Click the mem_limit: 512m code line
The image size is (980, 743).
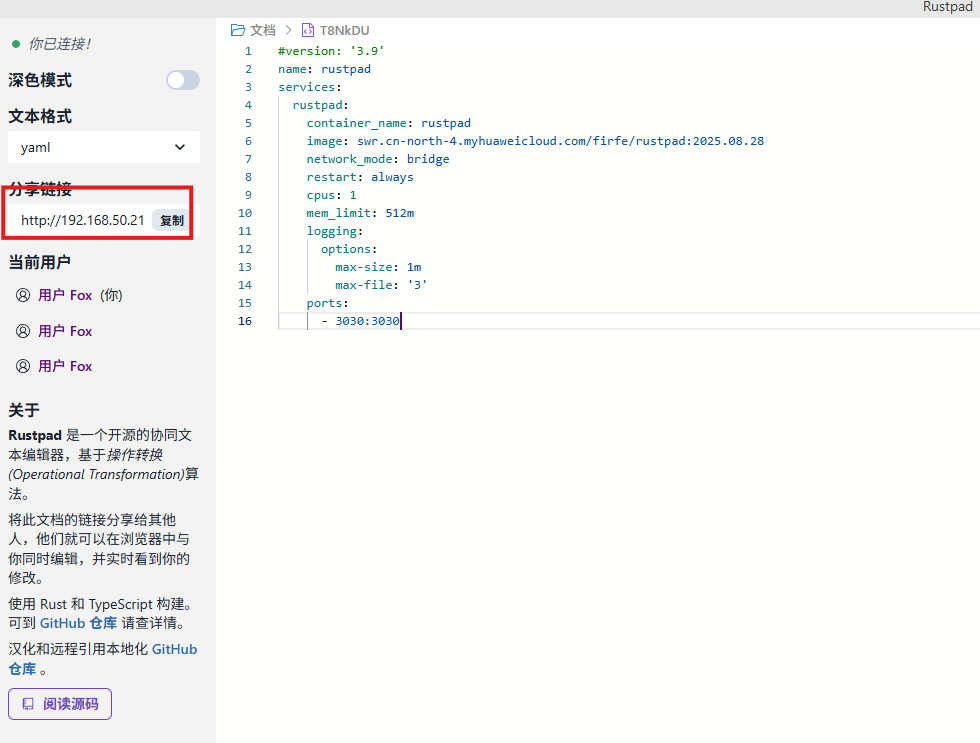(x=360, y=213)
